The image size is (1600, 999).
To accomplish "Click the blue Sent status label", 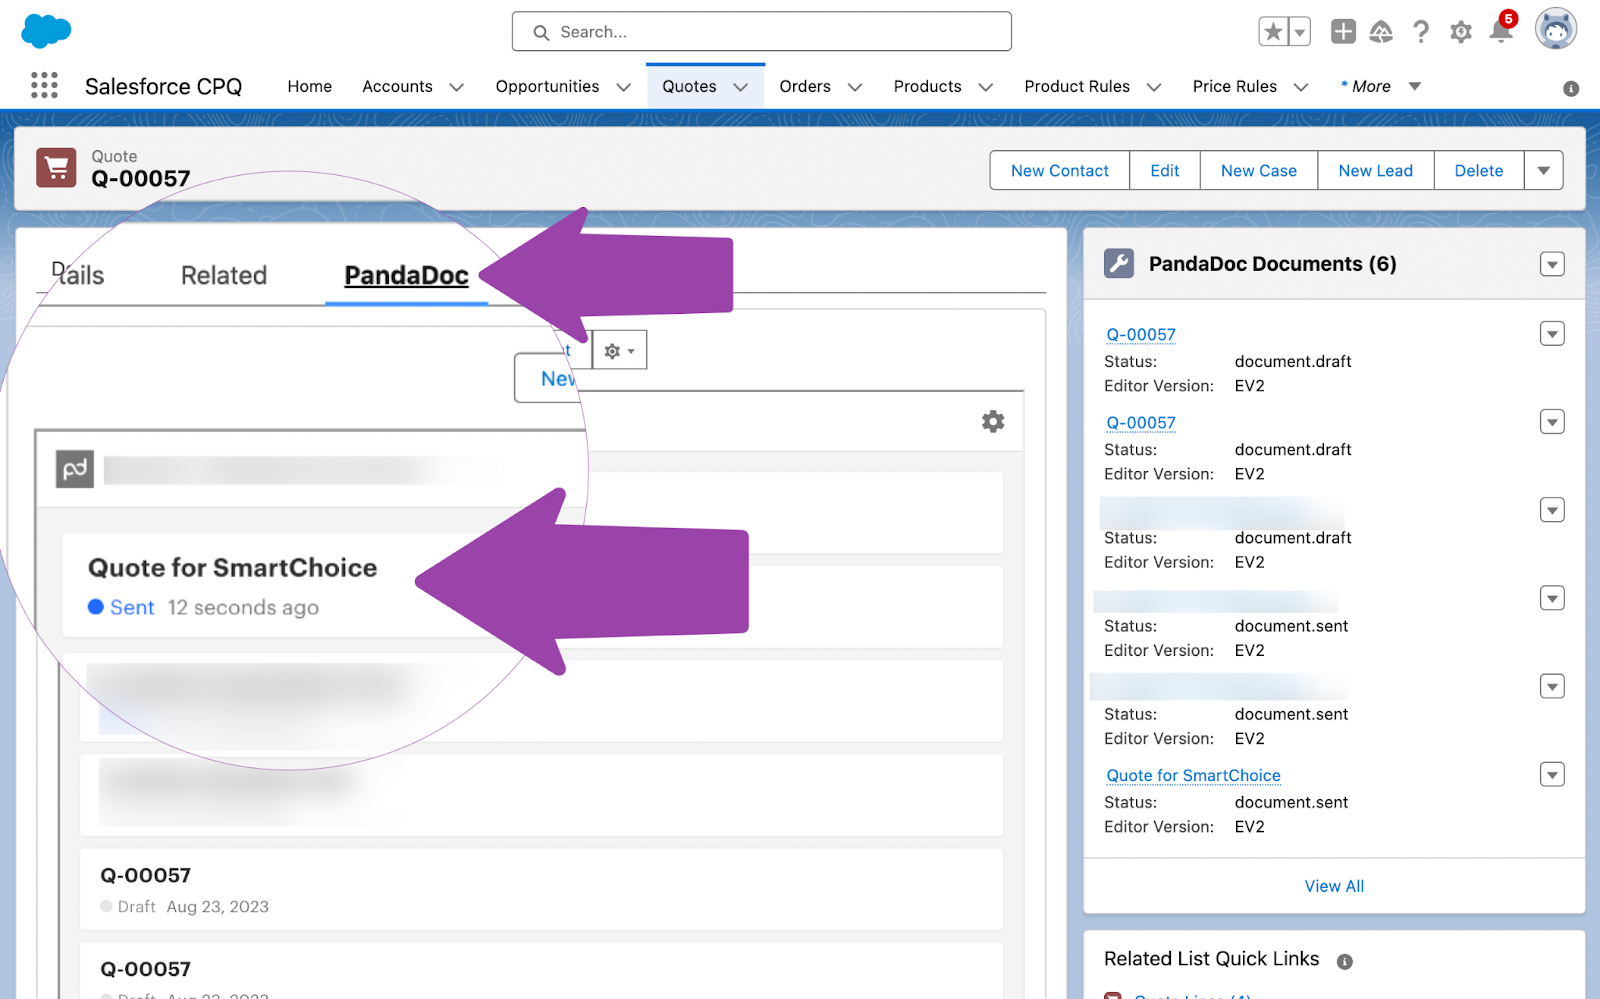I will [132, 607].
